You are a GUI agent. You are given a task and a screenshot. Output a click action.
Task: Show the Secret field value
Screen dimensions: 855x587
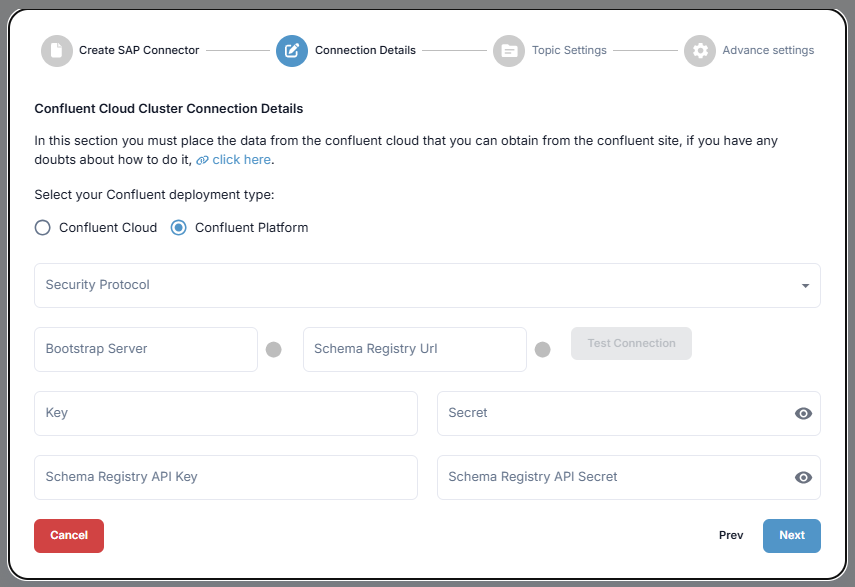(803, 414)
